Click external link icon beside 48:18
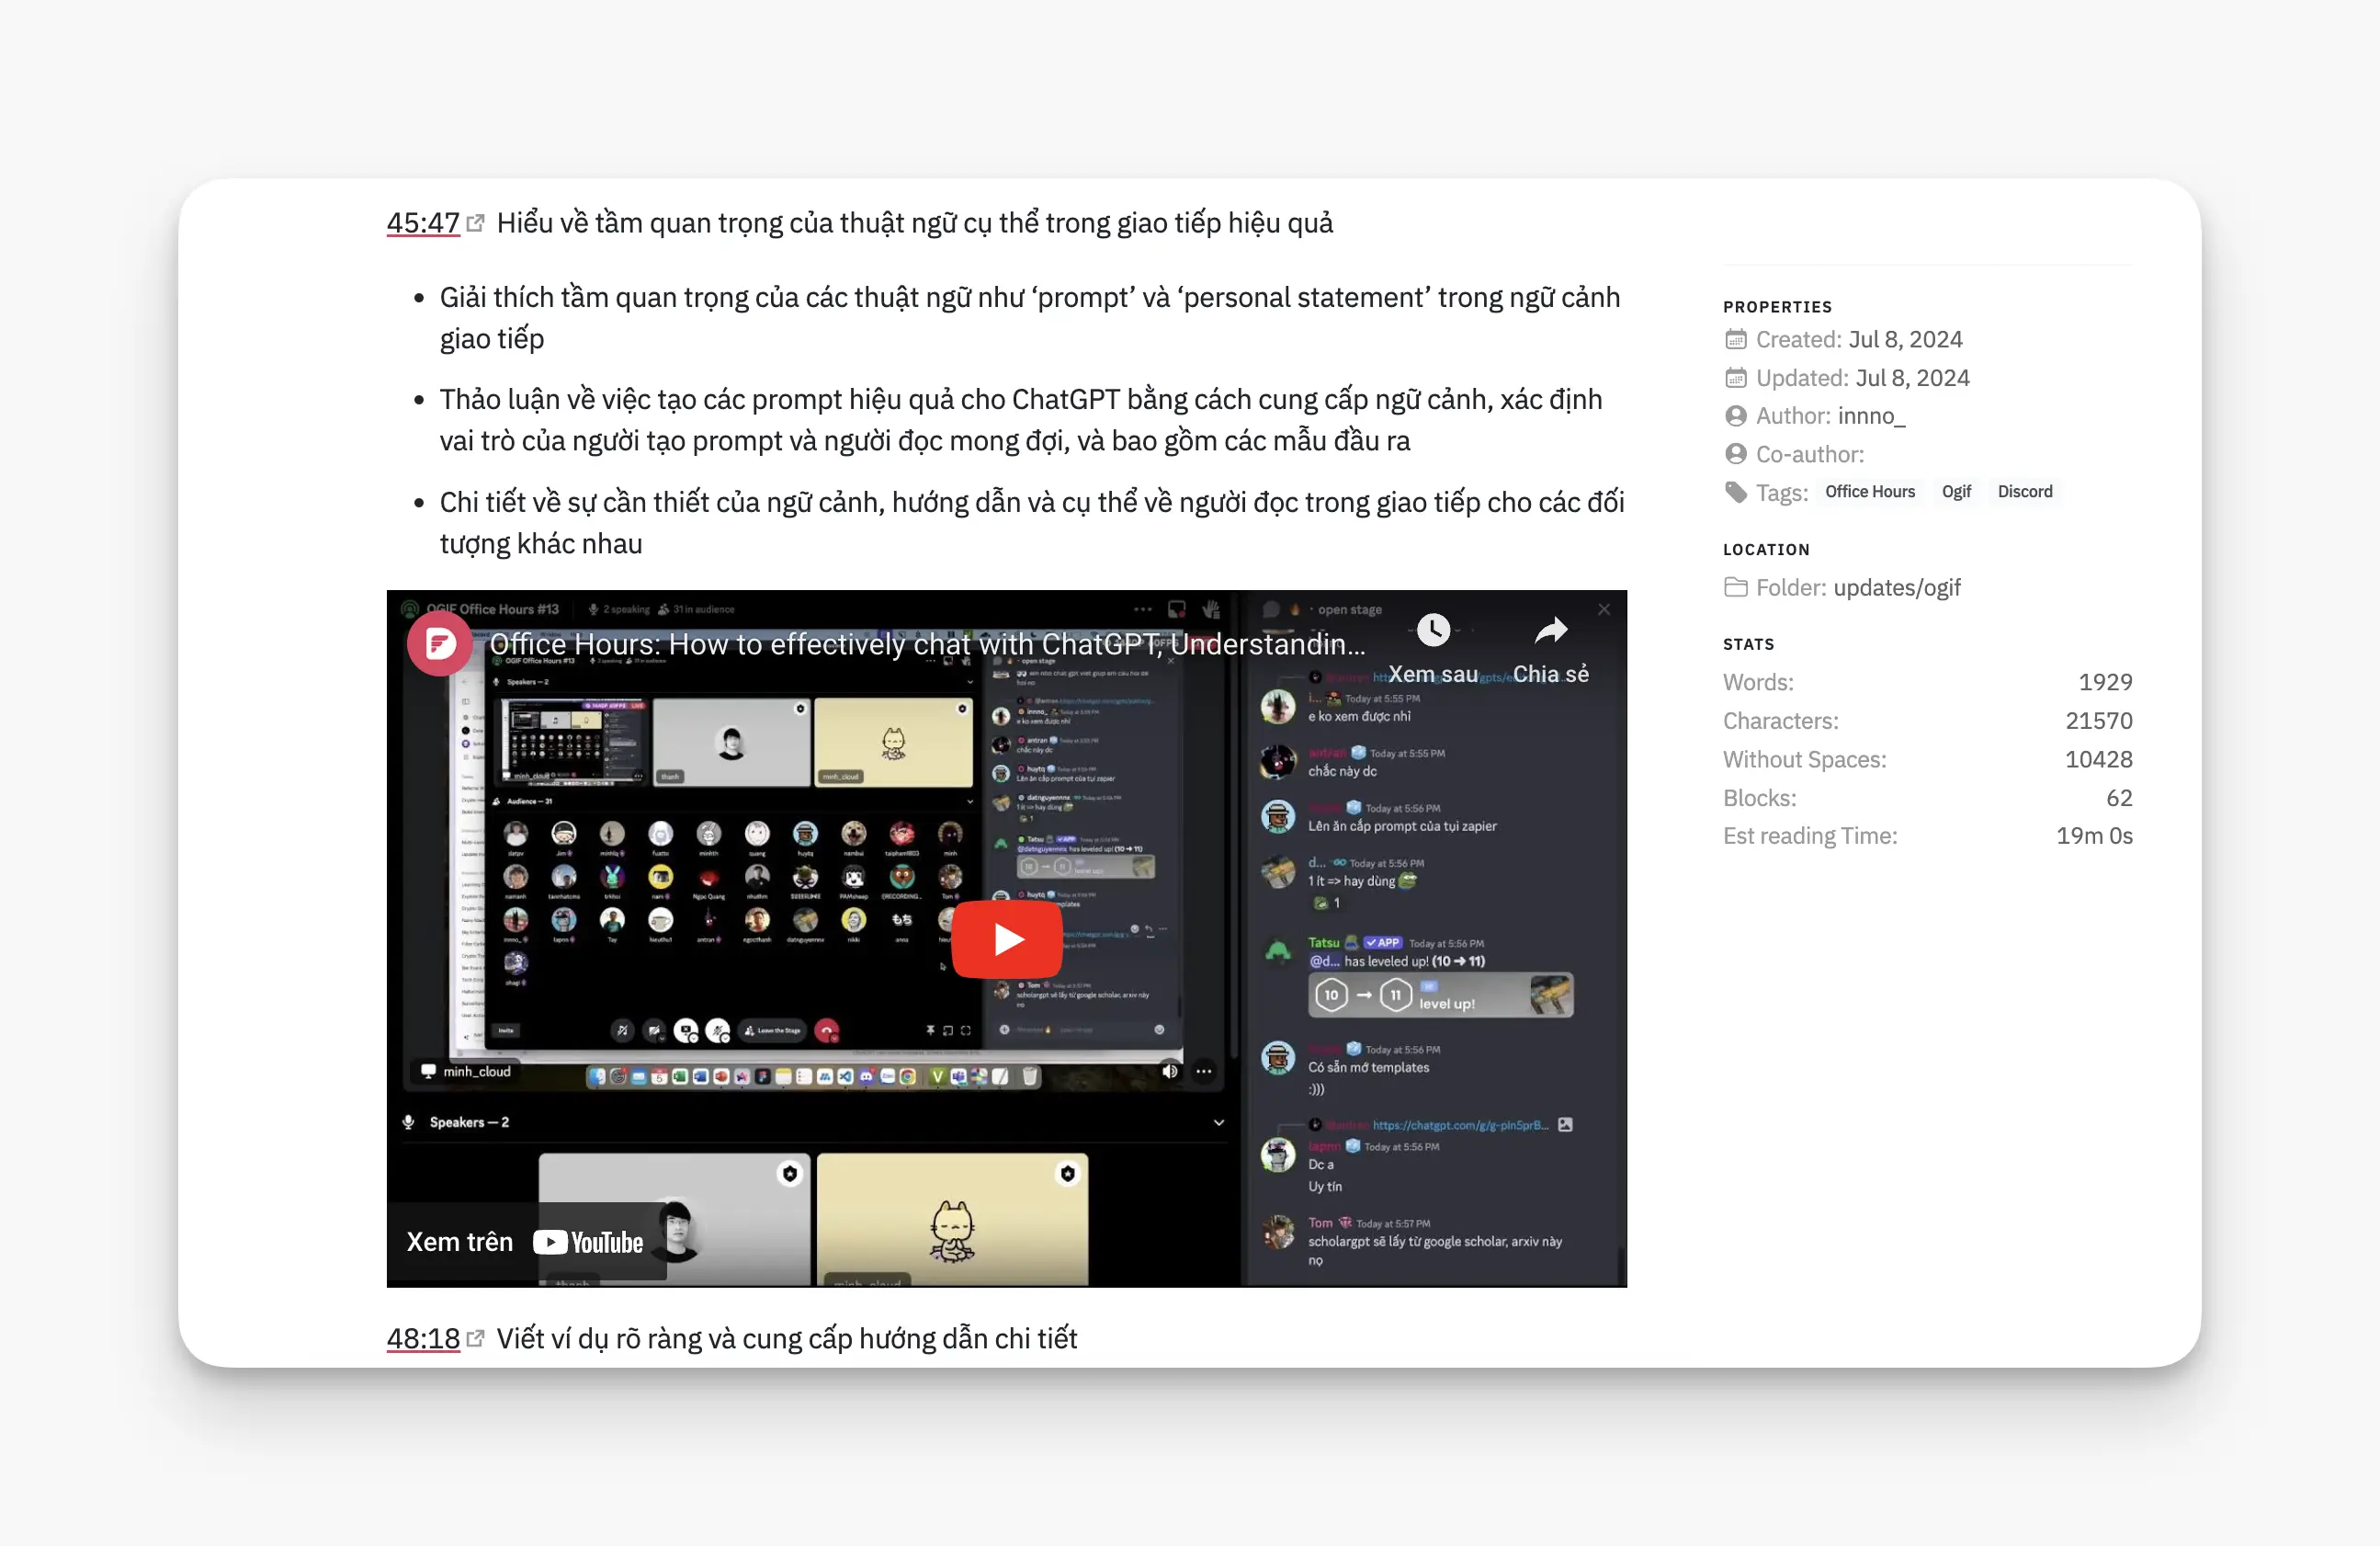 [x=476, y=1338]
